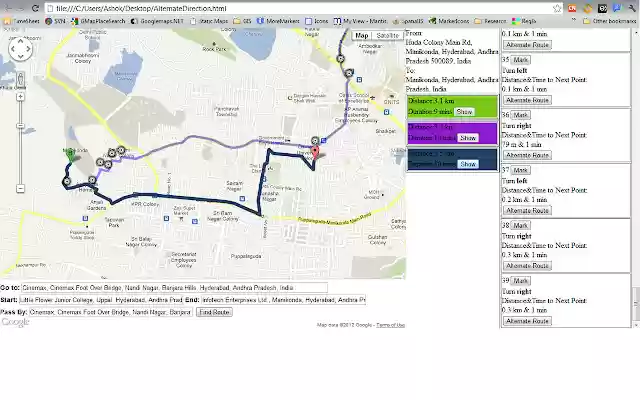Zoom in with the map plus button
Viewport: 640px width, 400px height.
coord(20,97)
